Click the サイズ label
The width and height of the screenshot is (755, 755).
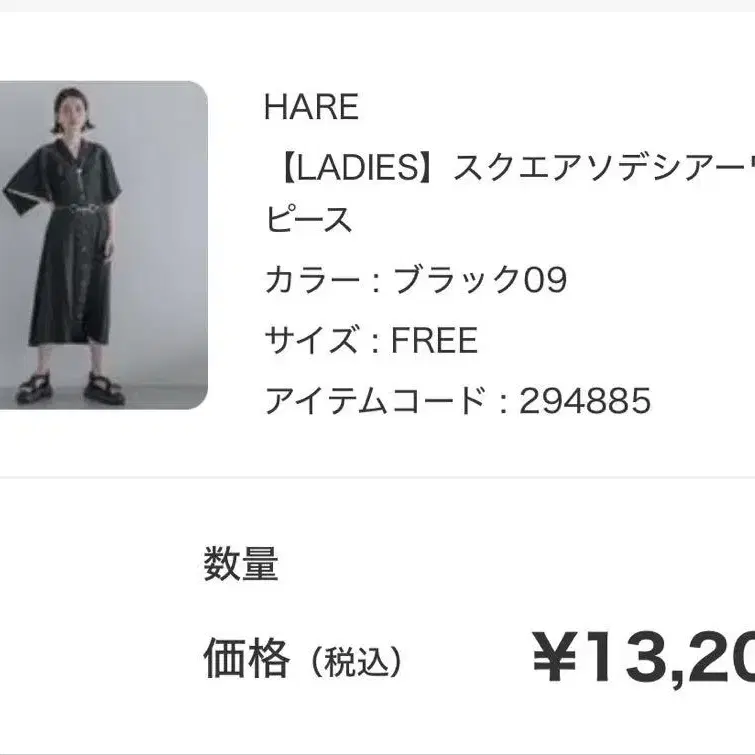[312, 340]
